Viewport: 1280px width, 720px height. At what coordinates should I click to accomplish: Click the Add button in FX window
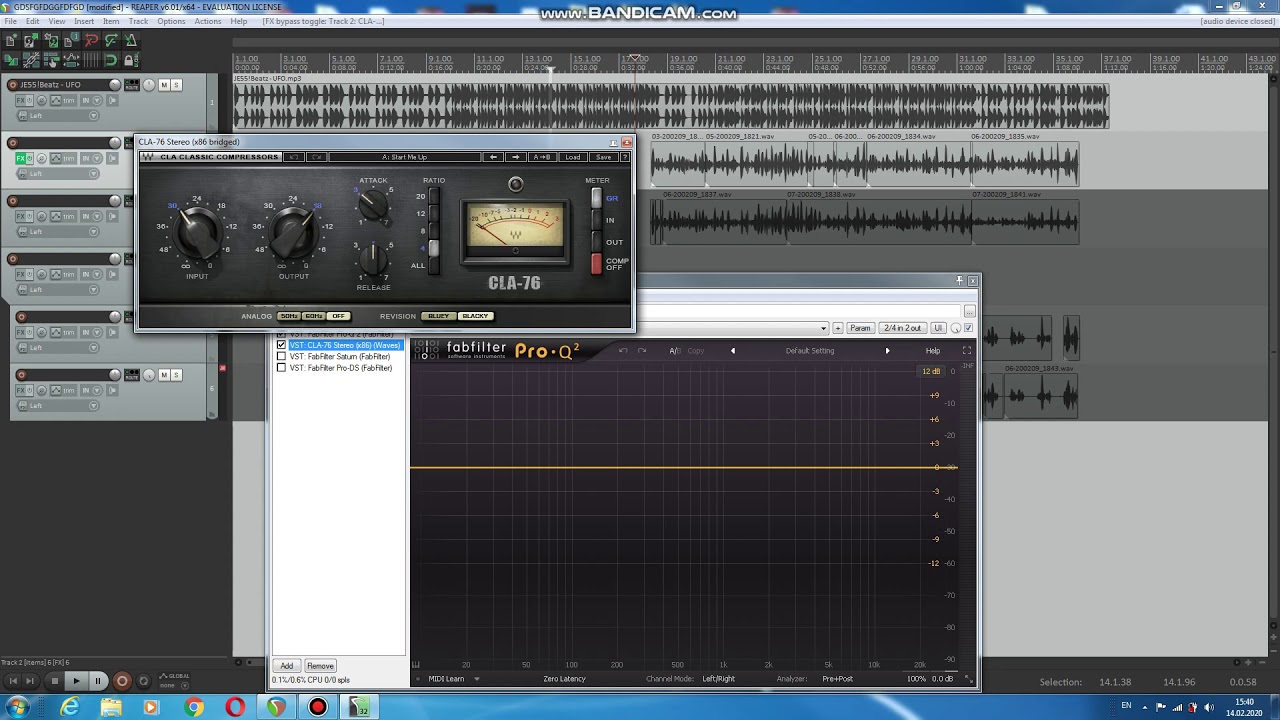point(287,666)
